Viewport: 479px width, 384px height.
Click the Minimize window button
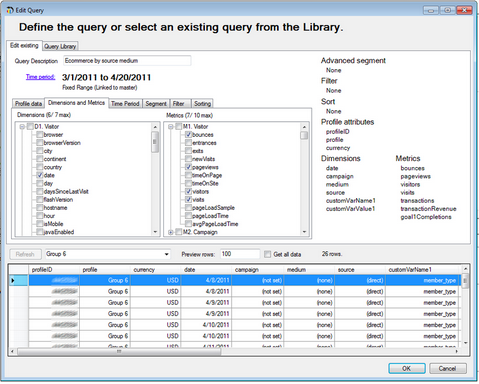[431, 10]
